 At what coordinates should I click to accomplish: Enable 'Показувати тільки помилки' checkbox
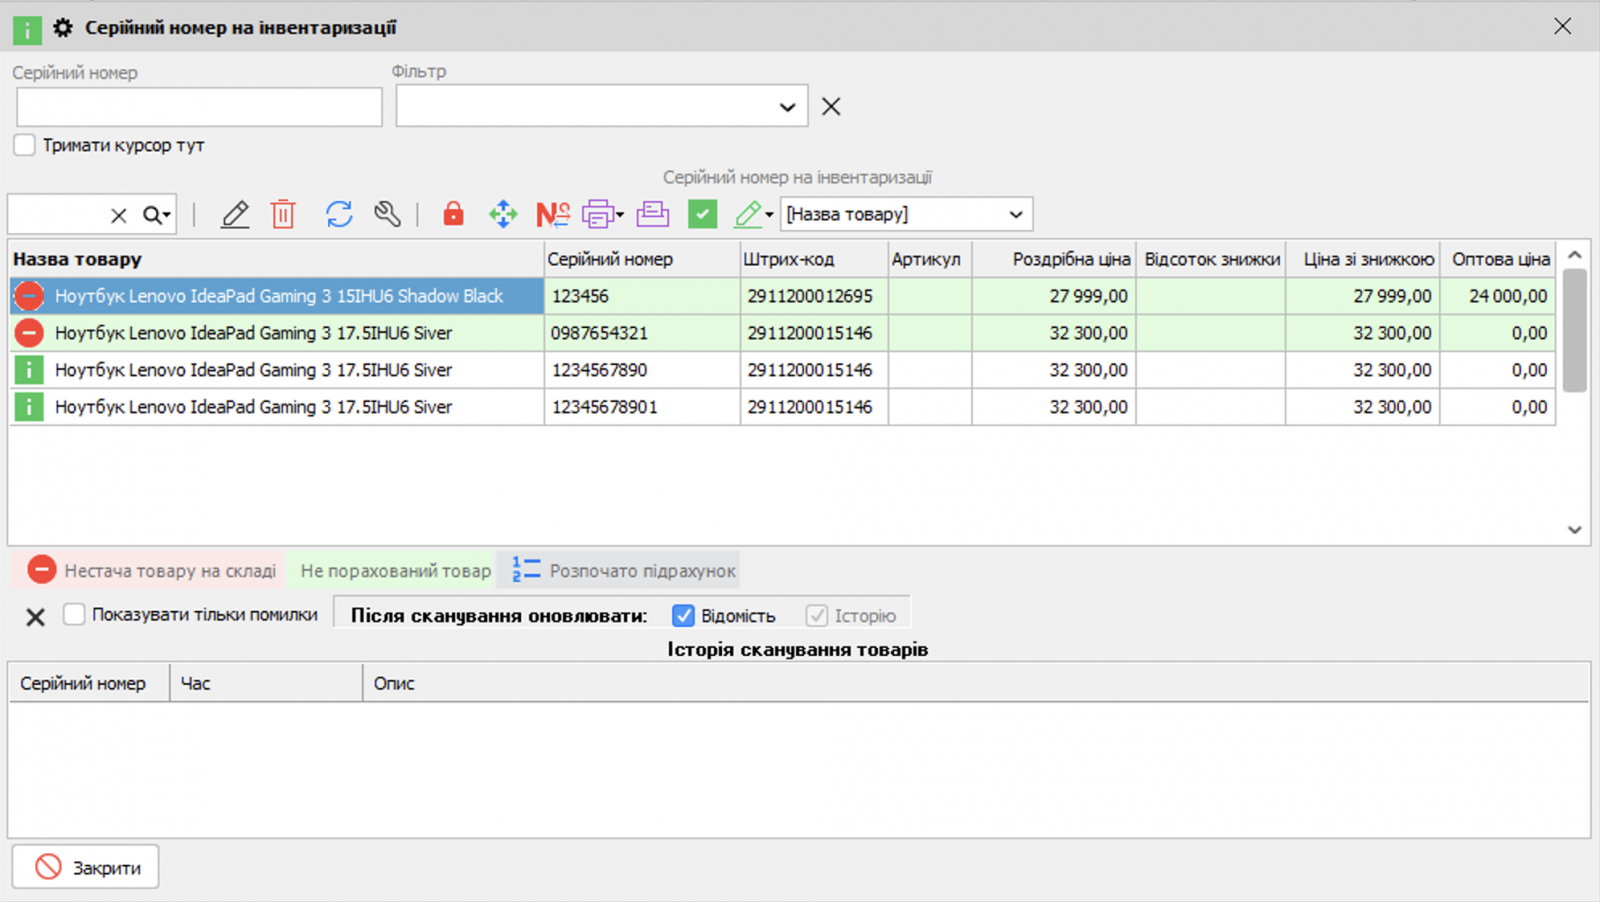click(74, 614)
